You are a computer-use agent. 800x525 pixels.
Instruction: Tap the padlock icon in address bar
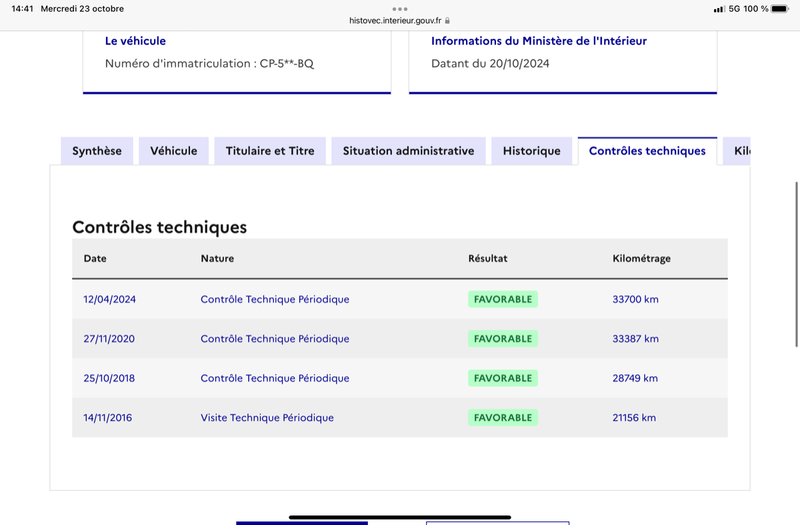(447, 21)
